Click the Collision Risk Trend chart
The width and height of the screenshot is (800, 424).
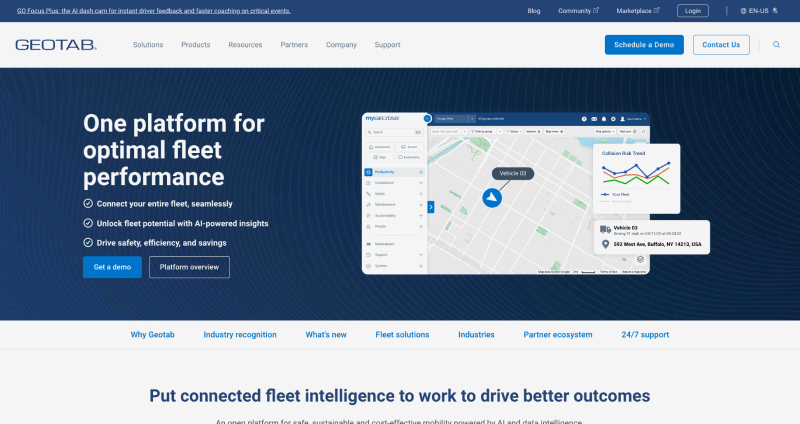tap(636, 174)
